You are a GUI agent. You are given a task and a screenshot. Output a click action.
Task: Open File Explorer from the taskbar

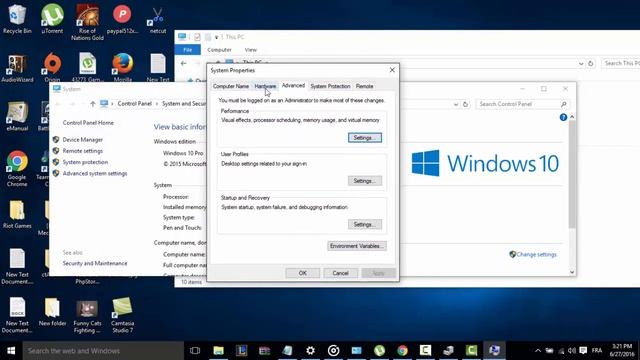pos(218,351)
